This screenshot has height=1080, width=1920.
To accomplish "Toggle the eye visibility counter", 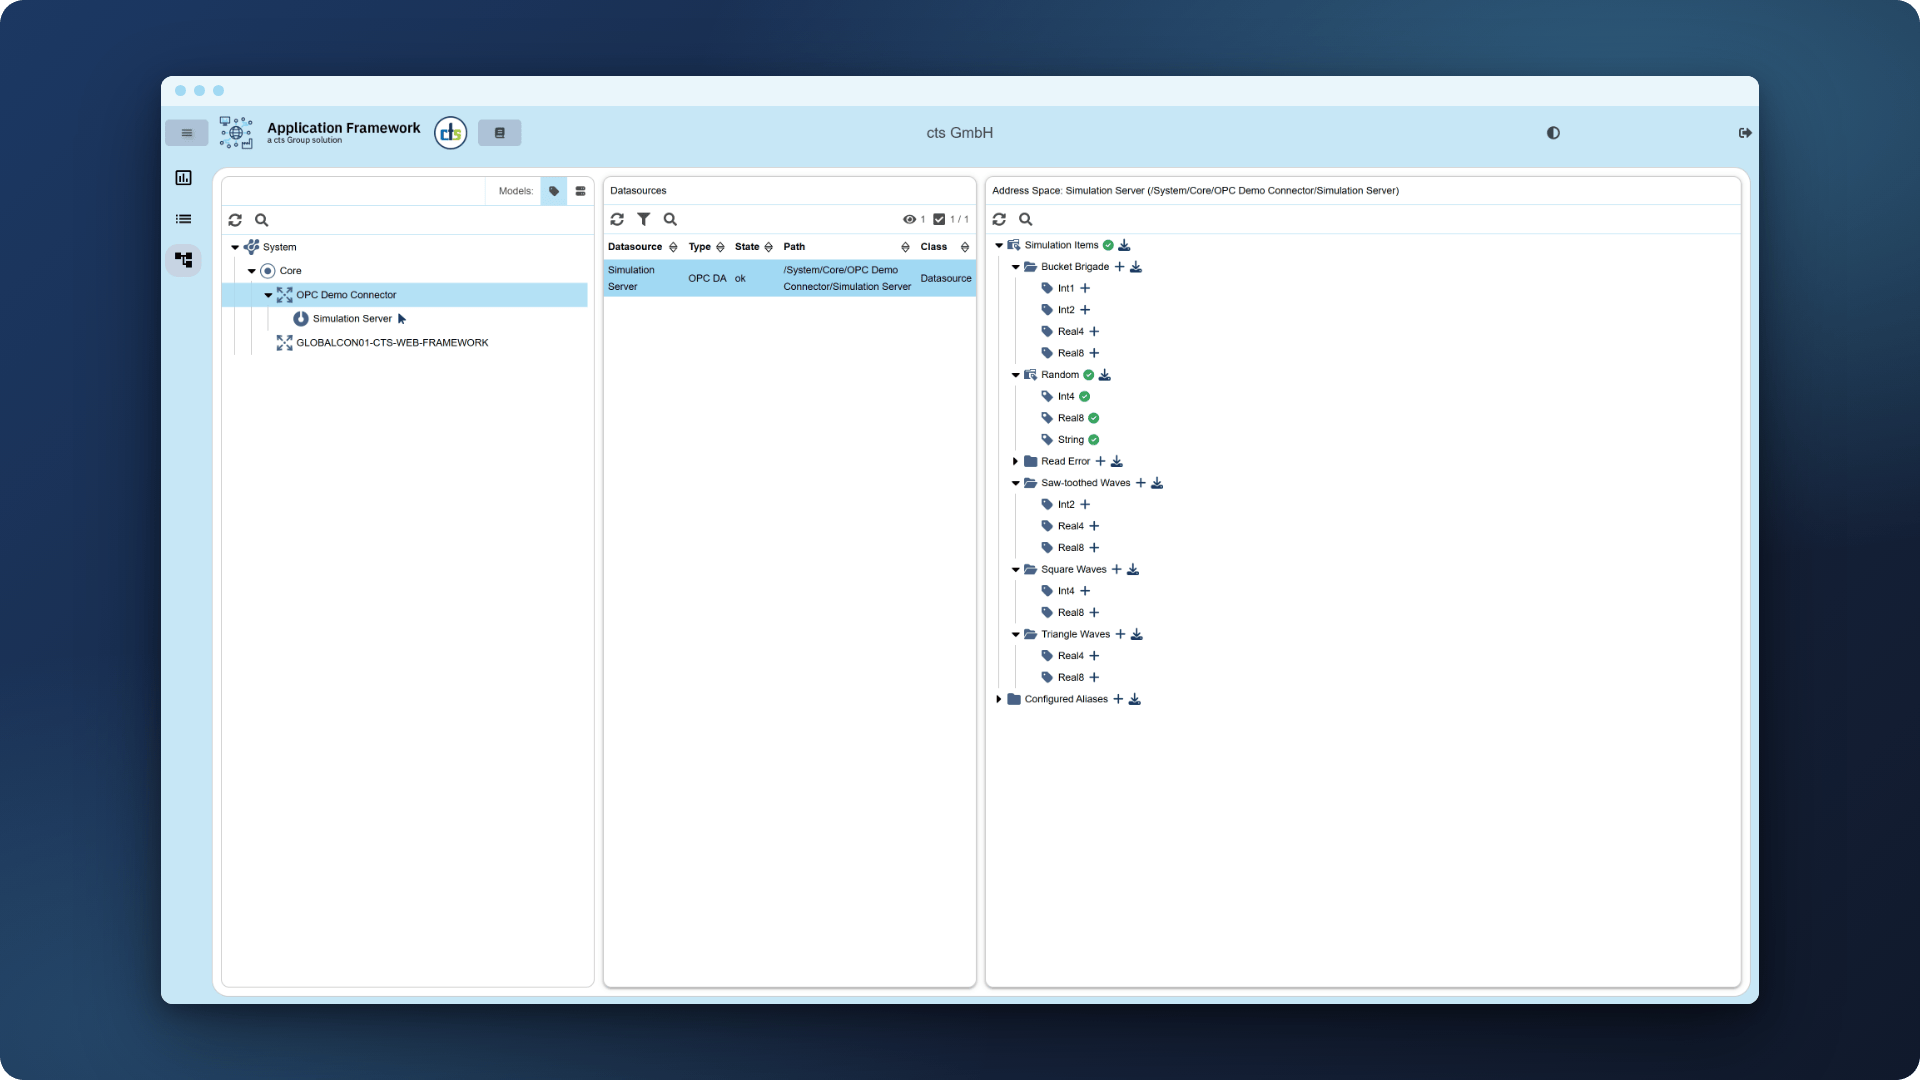I will point(914,219).
